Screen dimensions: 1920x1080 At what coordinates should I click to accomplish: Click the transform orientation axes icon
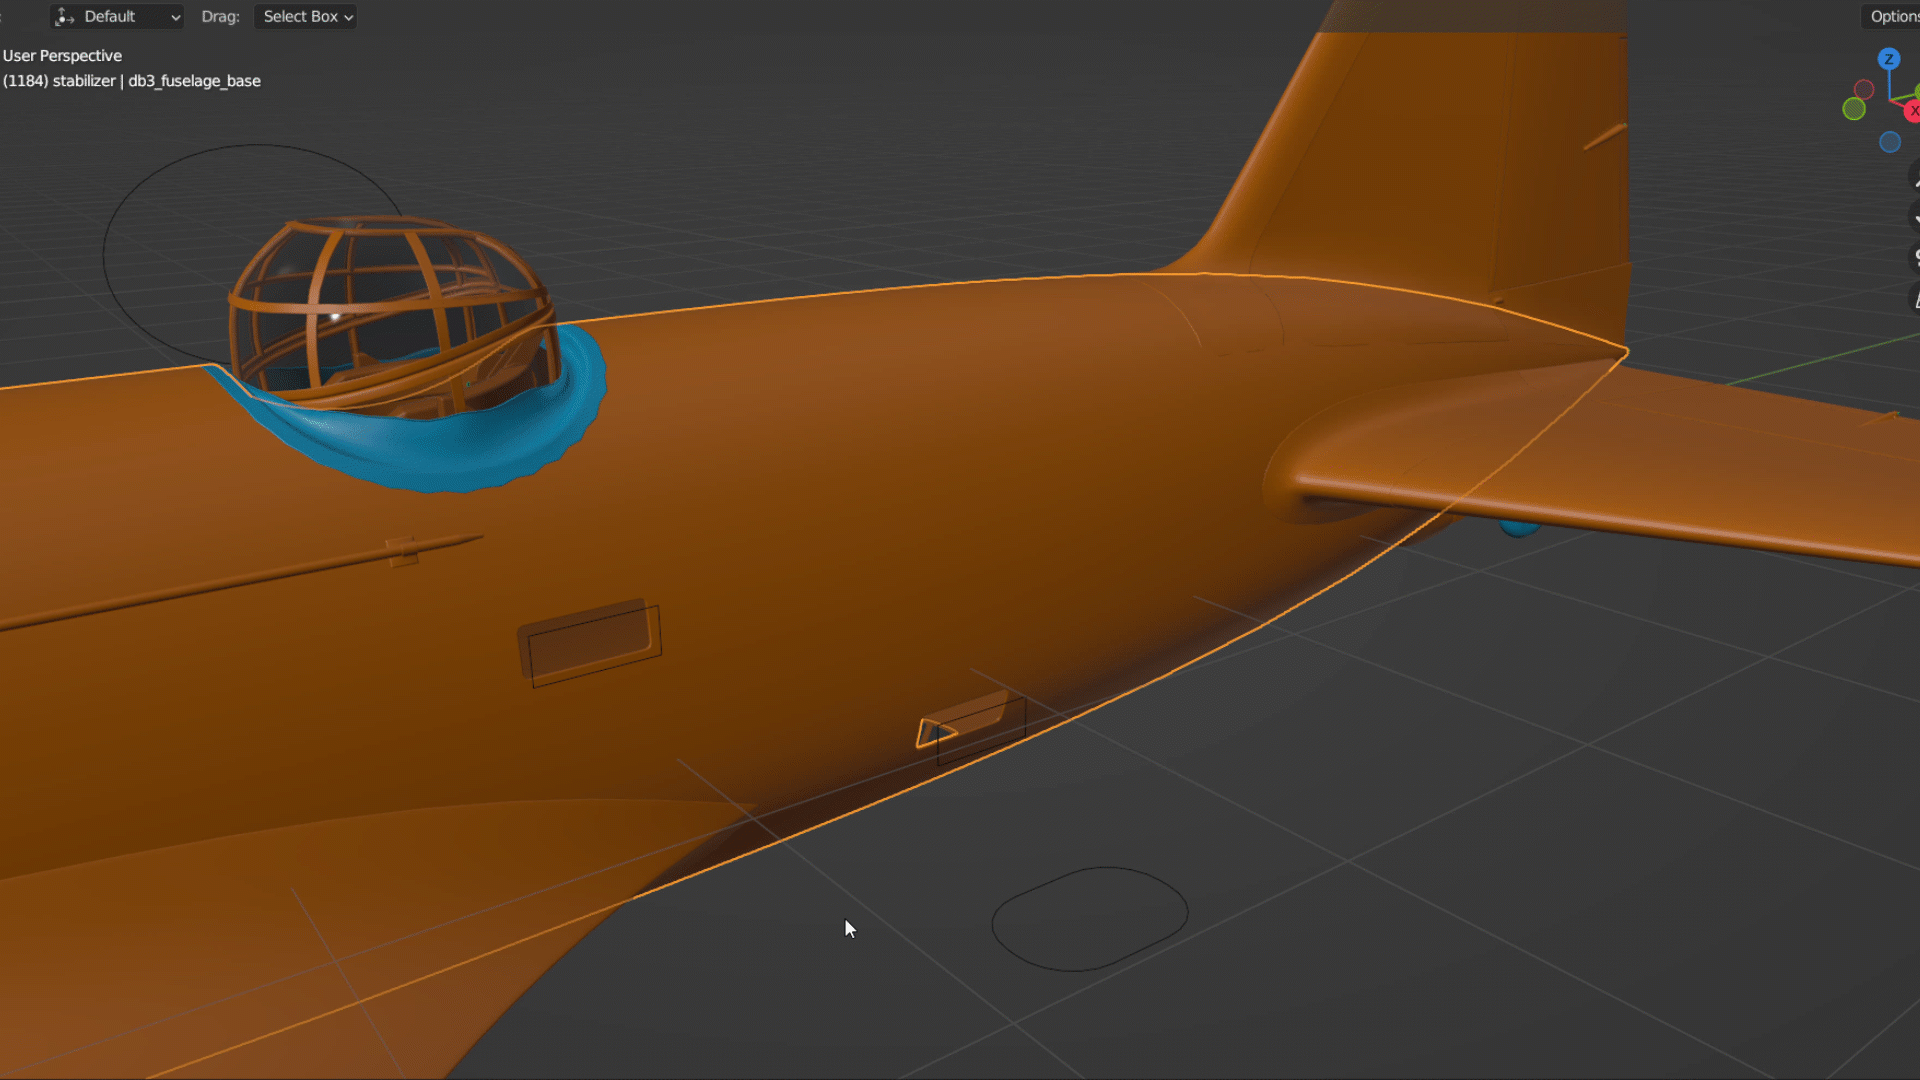[x=65, y=17]
